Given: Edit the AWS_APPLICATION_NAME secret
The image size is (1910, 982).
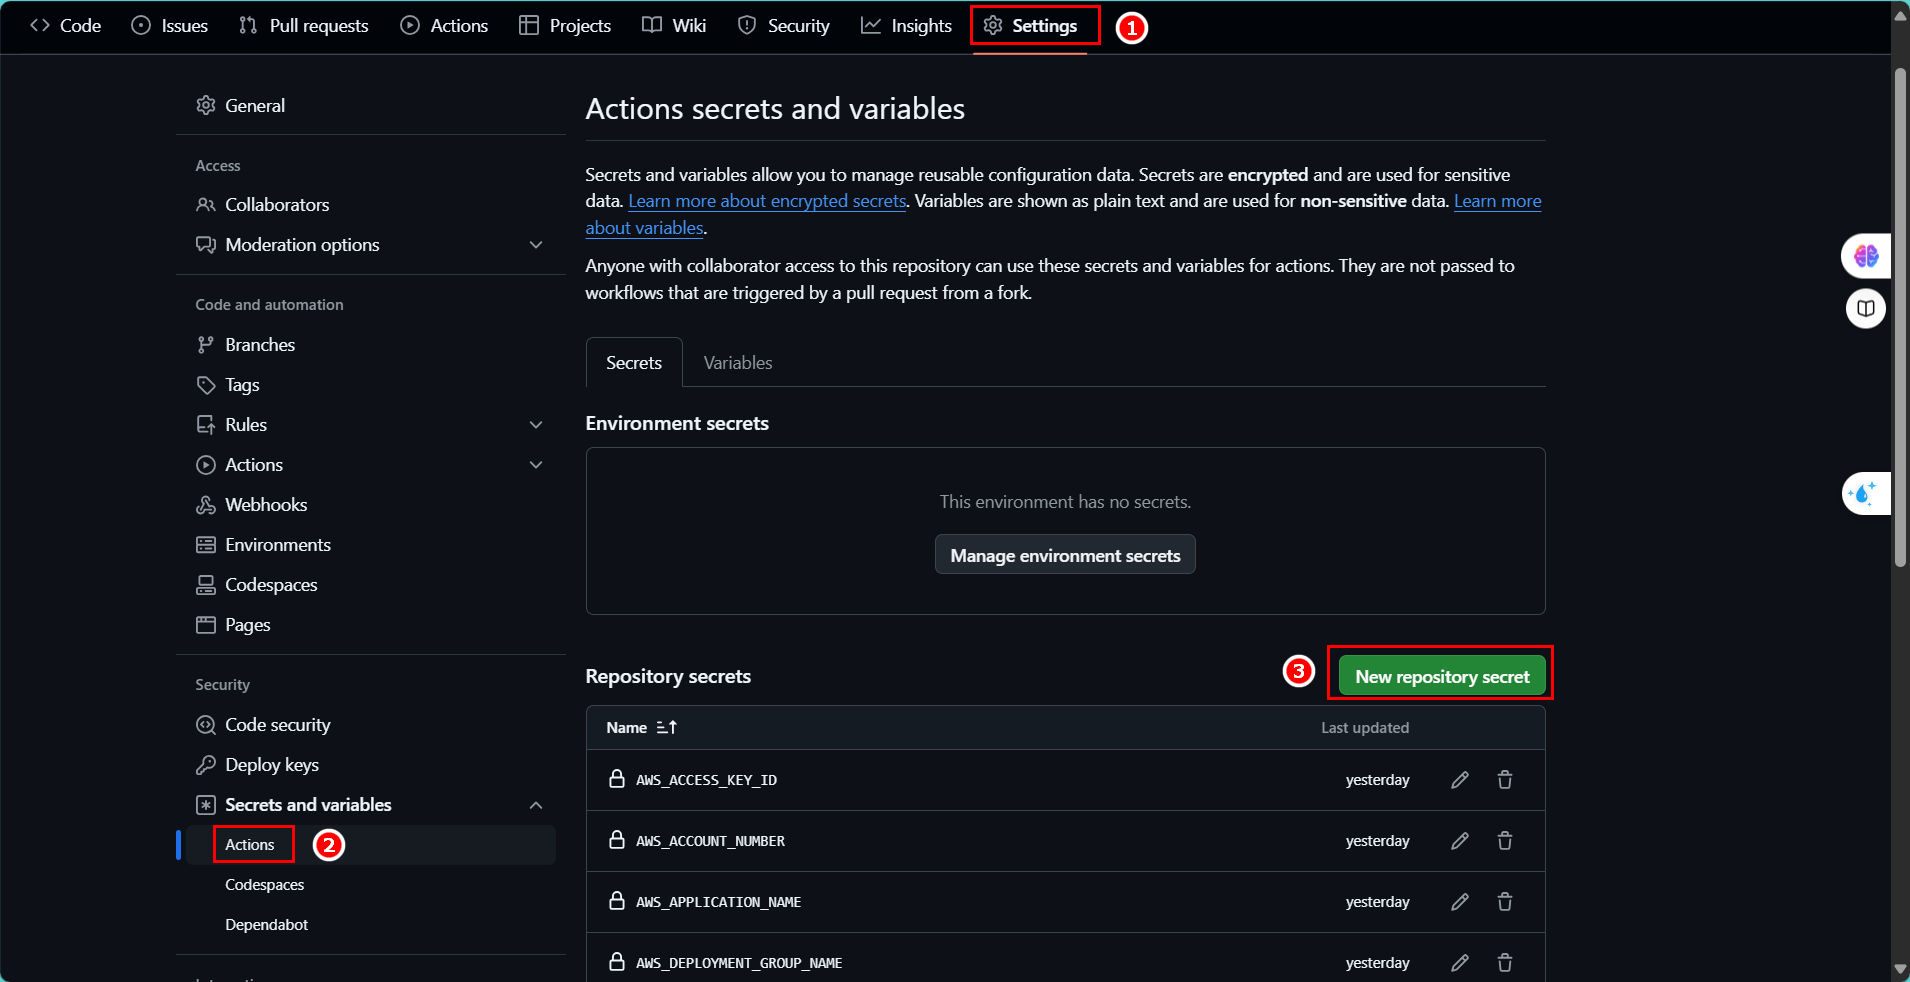Looking at the screenshot, I should tap(1460, 902).
